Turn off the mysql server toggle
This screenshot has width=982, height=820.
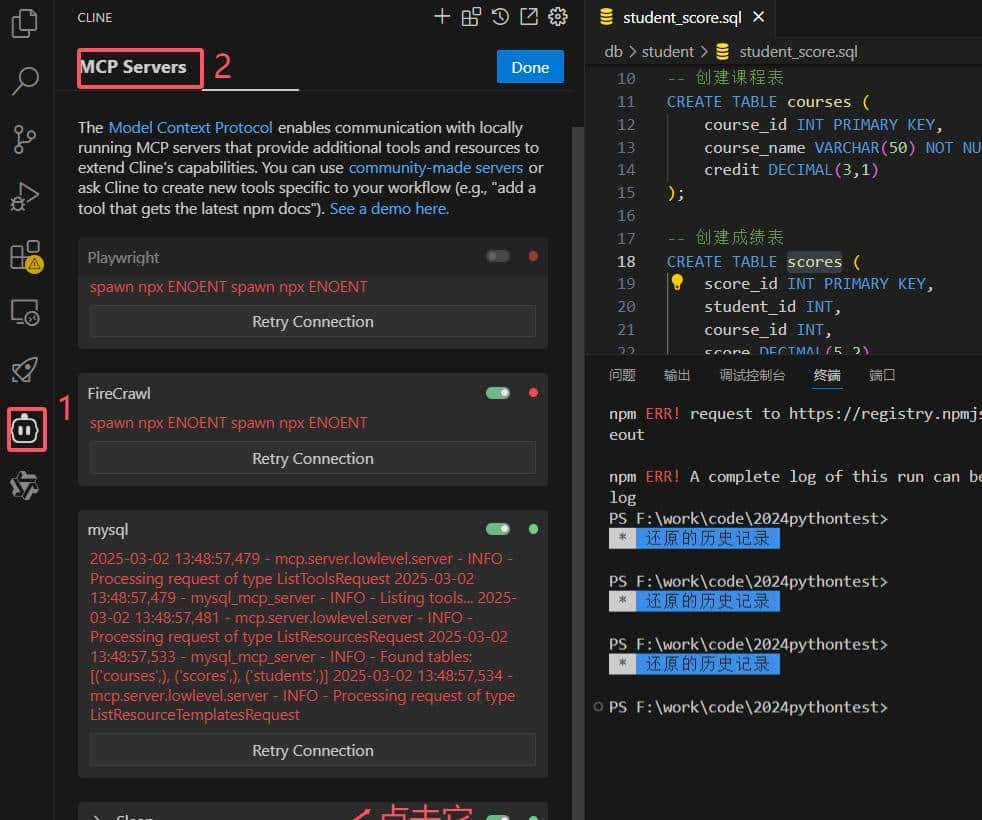[x=497, y=528]
